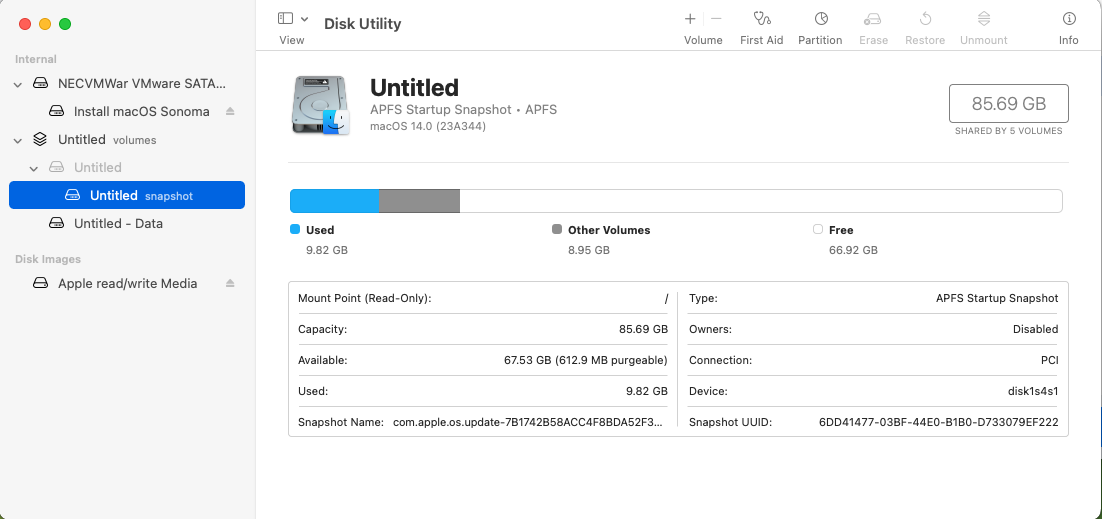Click the 66.92 GB free value
The width and height of the screenshot is (1102, 519).
(x=853, y=250)
